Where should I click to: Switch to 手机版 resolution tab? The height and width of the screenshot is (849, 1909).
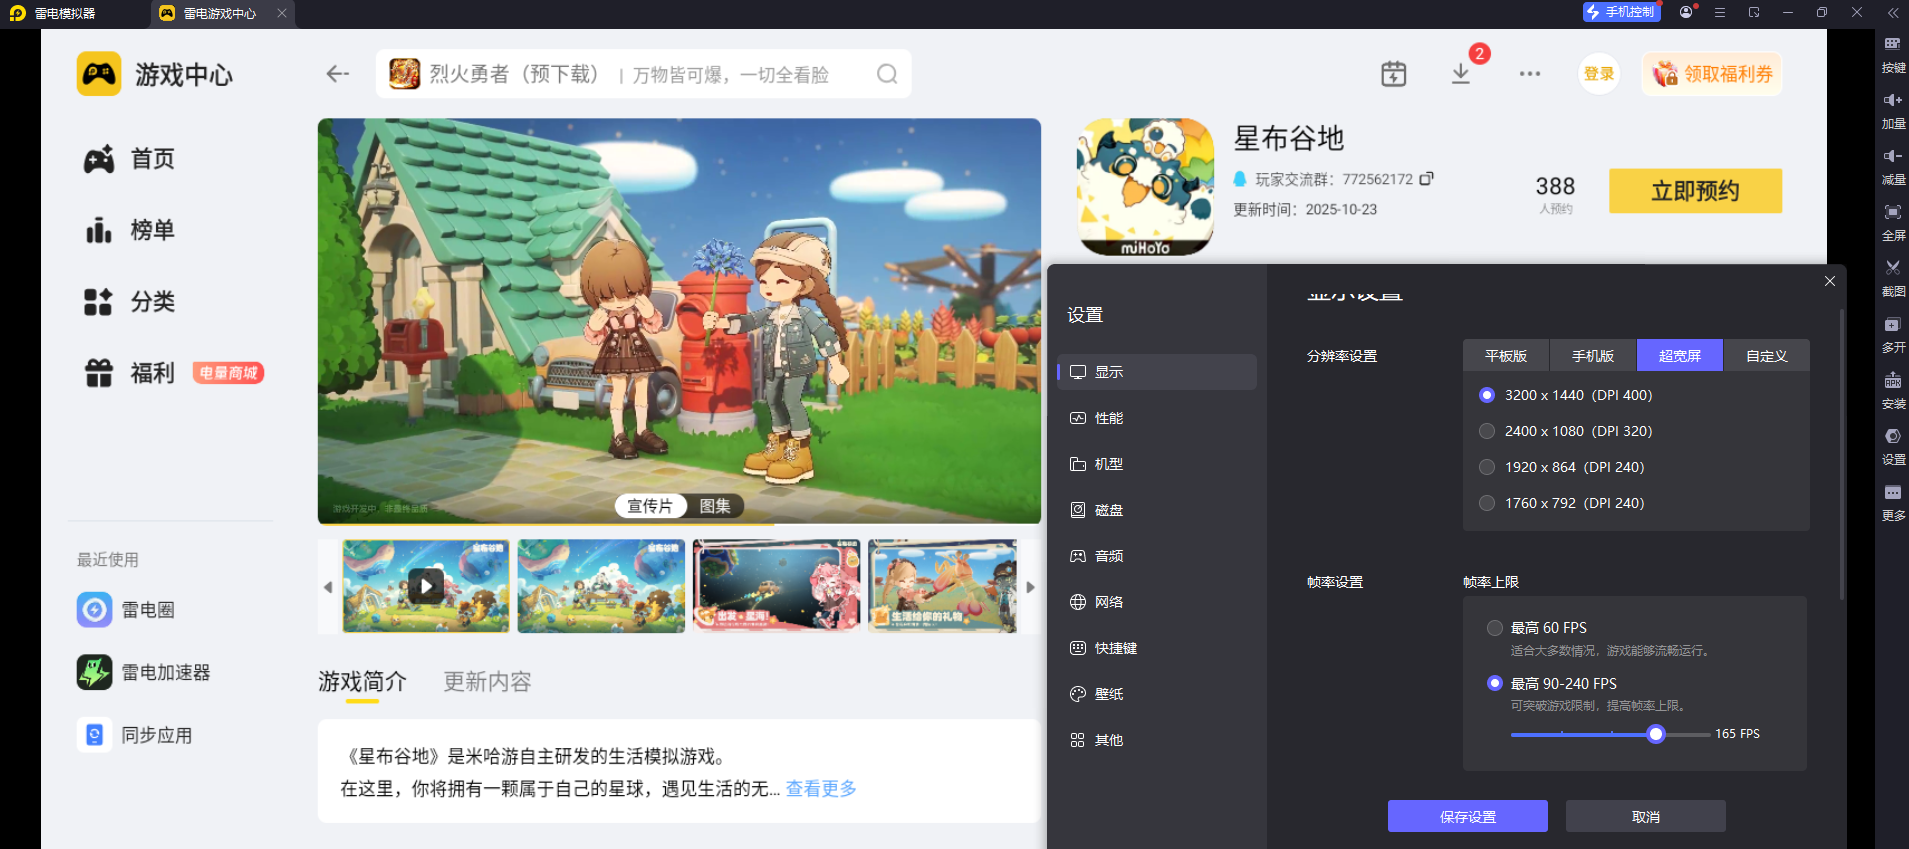(1593, 356)
